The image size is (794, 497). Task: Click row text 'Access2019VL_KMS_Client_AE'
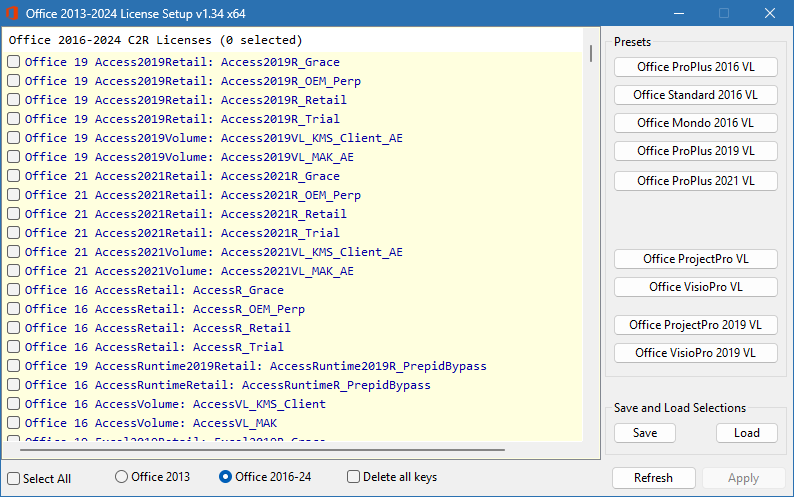coord(311,138)
